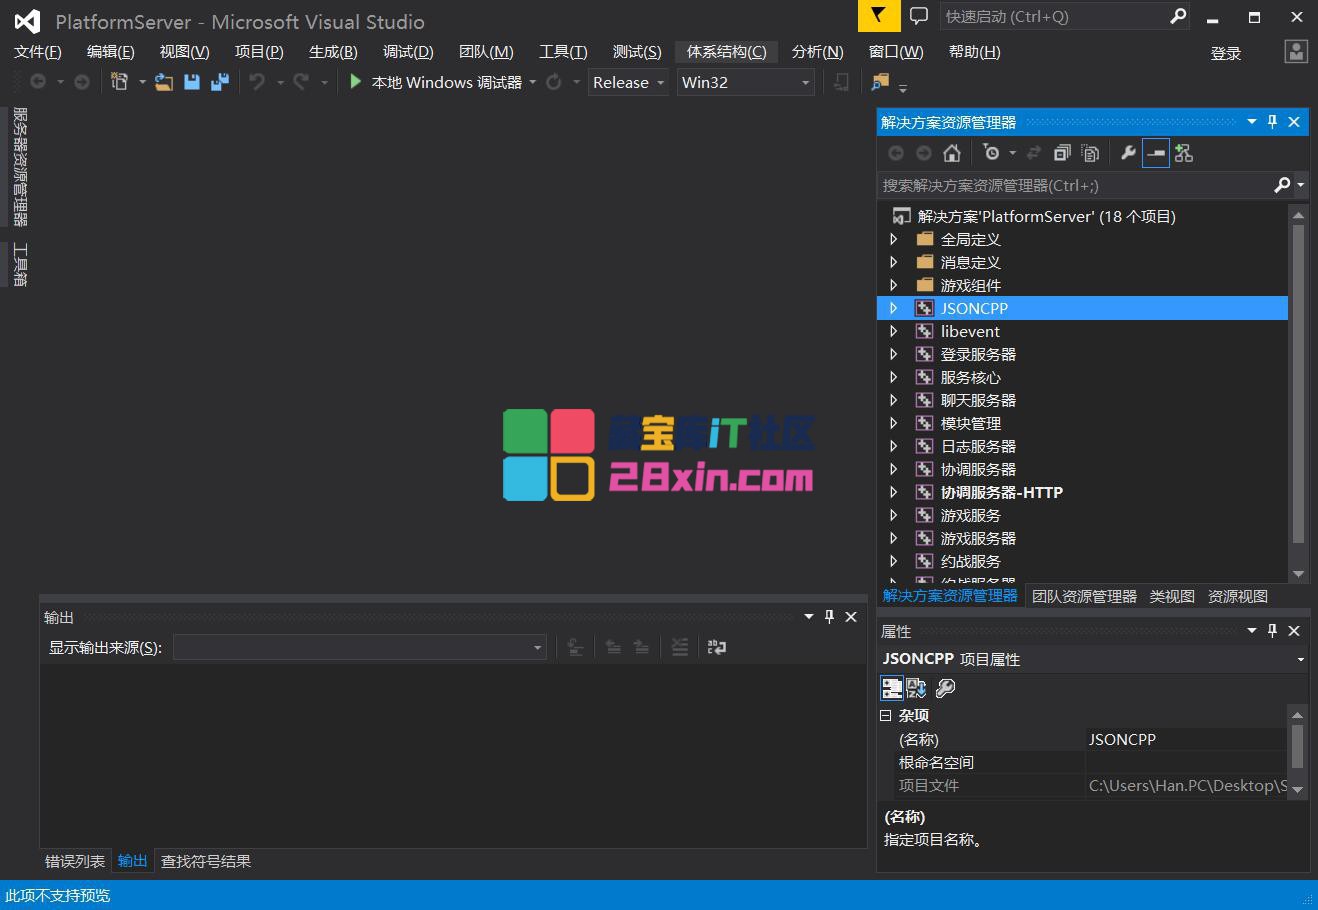Open the 体系结构(C) menu
This screenshot has width=1318, height=910.
(x=727, y=52)
